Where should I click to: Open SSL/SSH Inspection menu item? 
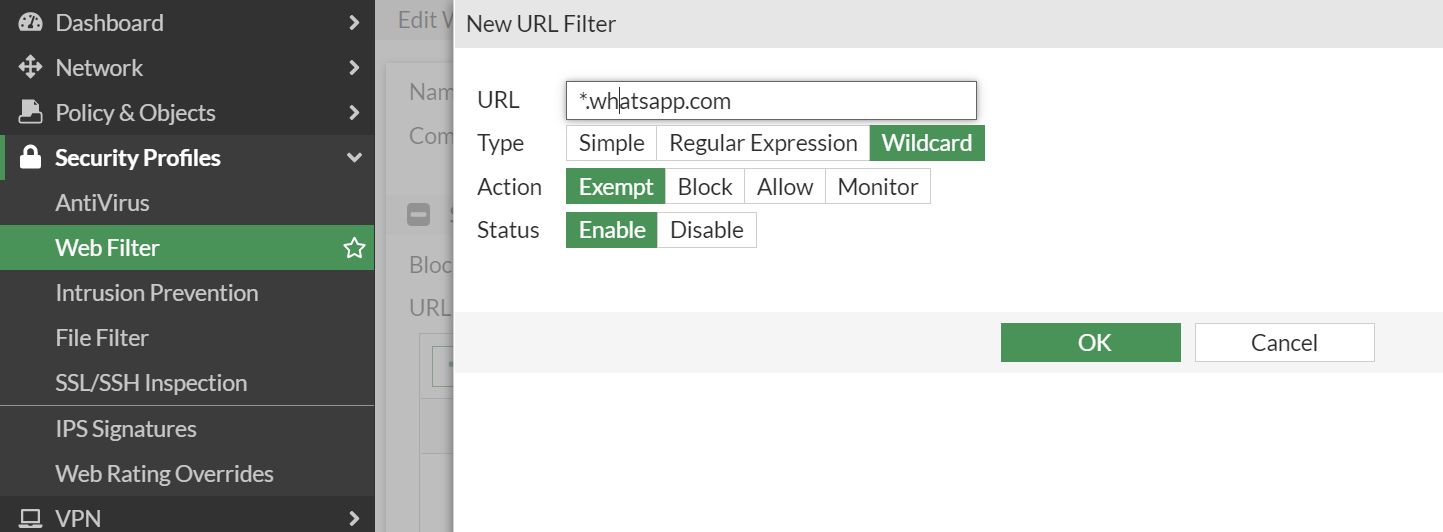click(x=151, y=383)
